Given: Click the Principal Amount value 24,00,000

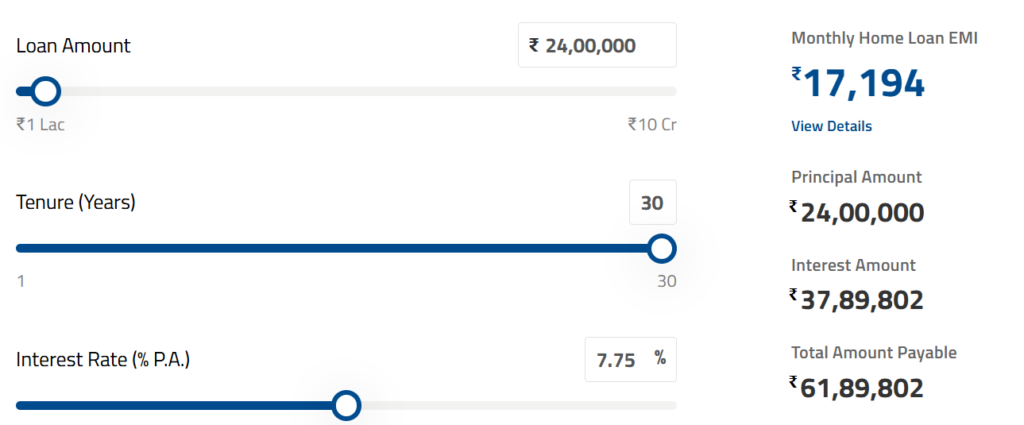Looking at the screenshot, I should pyautogui.click(x=862, y=213).
